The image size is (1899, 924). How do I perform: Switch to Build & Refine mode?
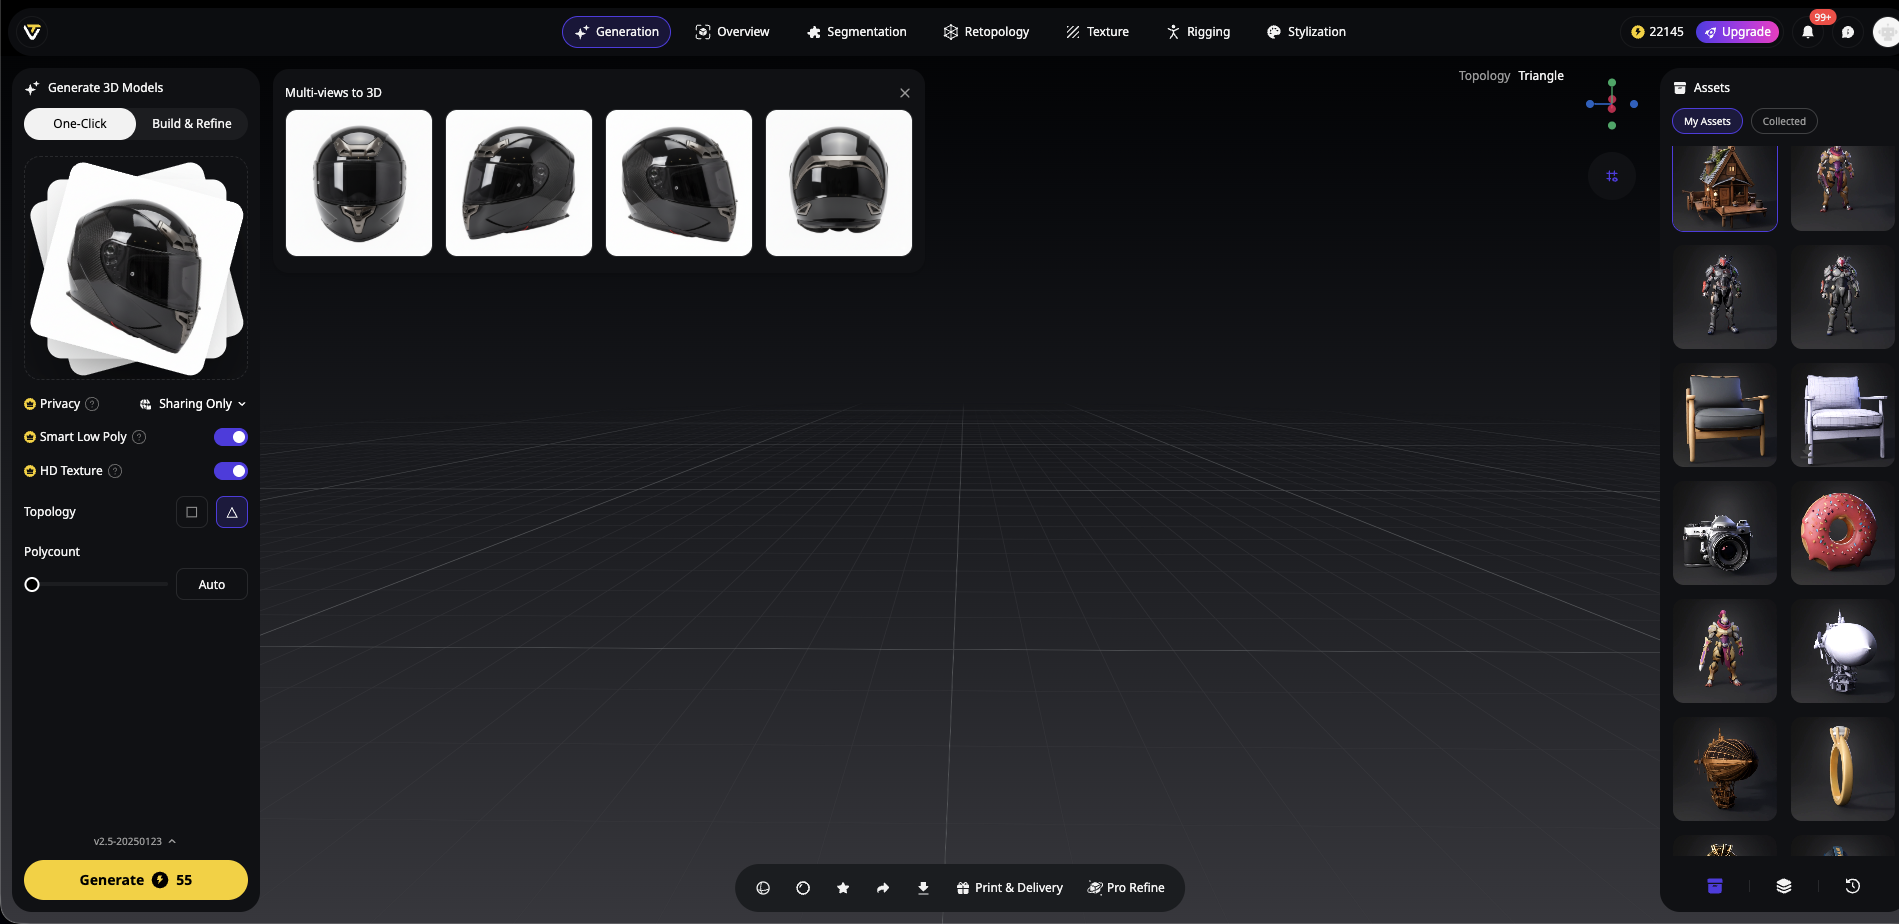click(192, 124)
